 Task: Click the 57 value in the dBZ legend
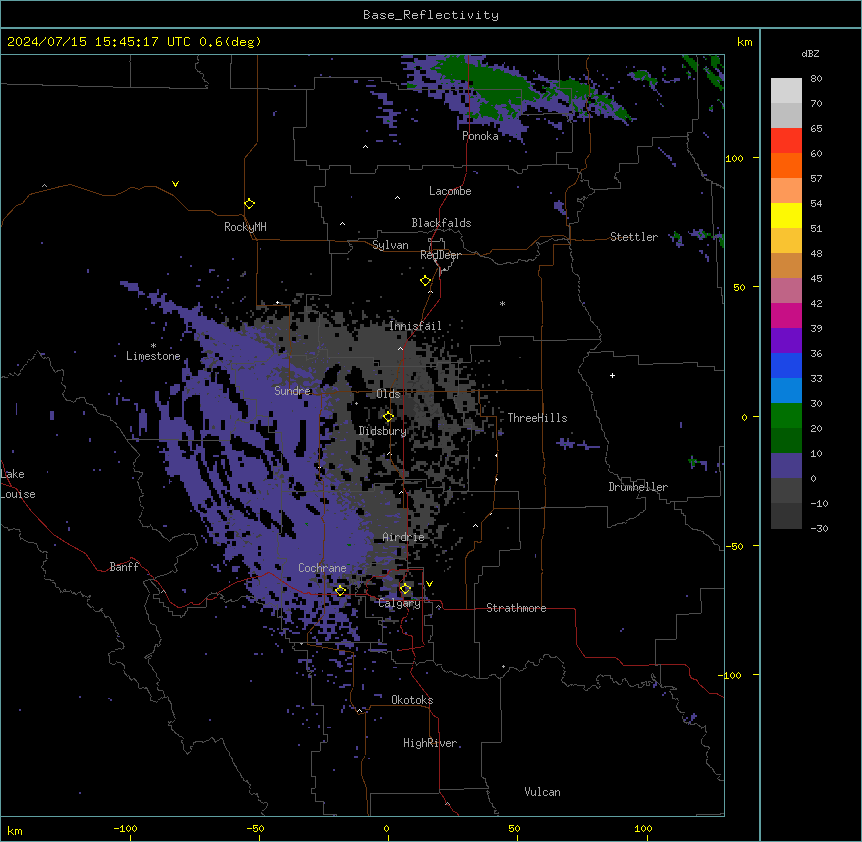tap(816, 178)
